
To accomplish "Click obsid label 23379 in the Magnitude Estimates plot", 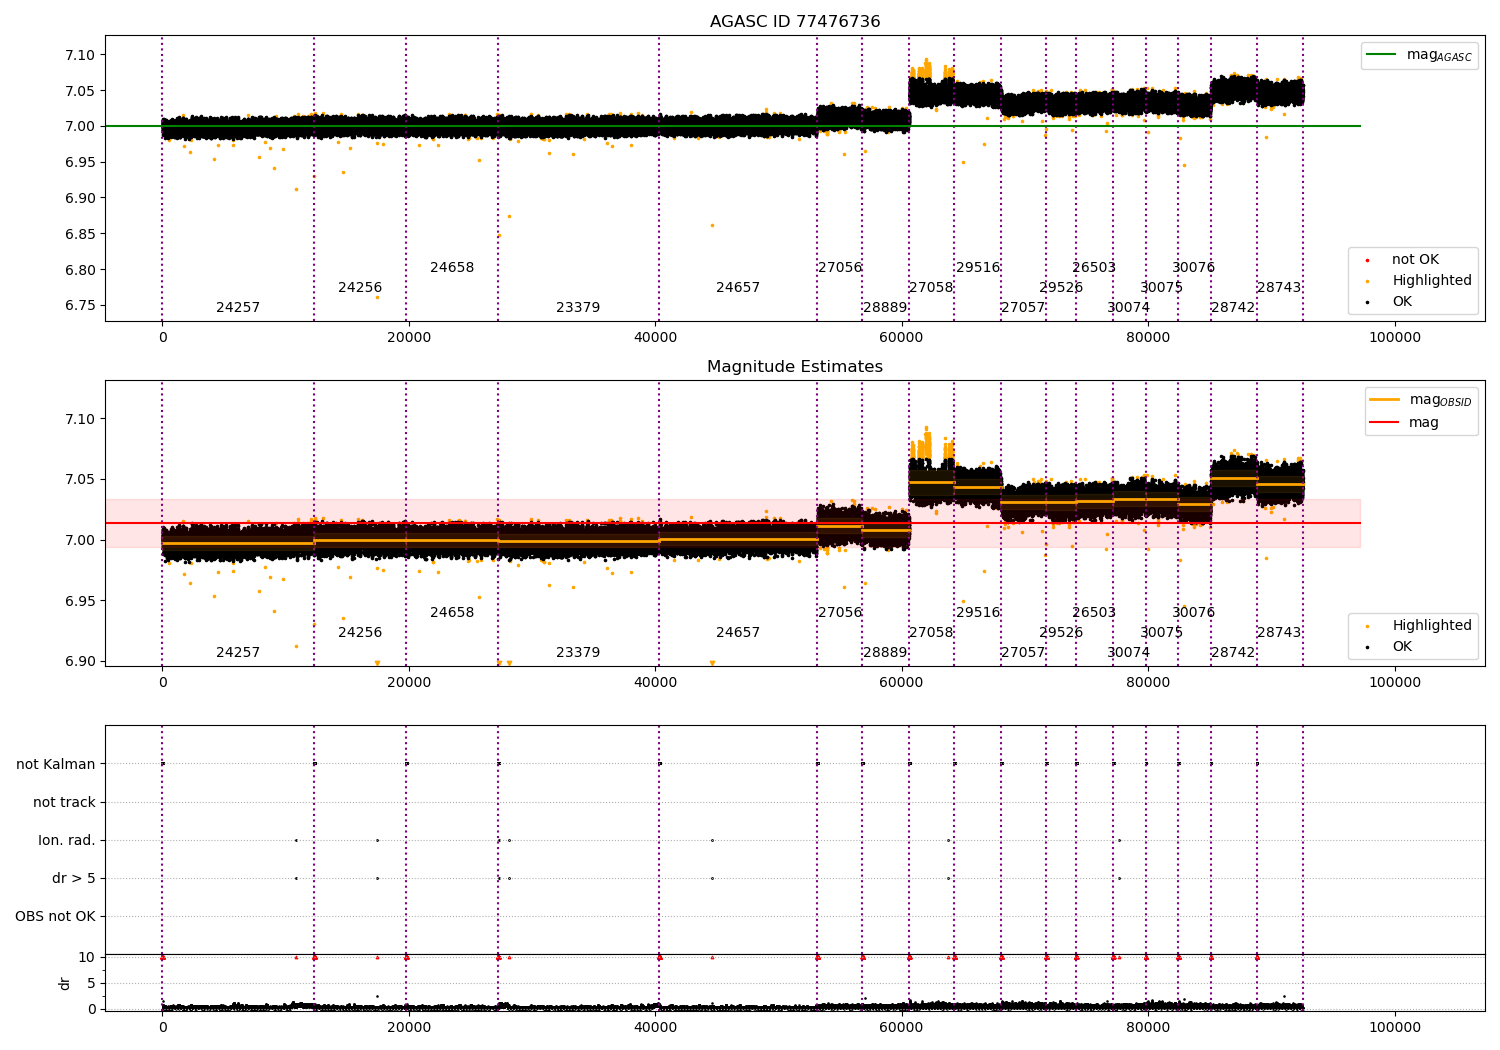I will (x=578, y=653).
